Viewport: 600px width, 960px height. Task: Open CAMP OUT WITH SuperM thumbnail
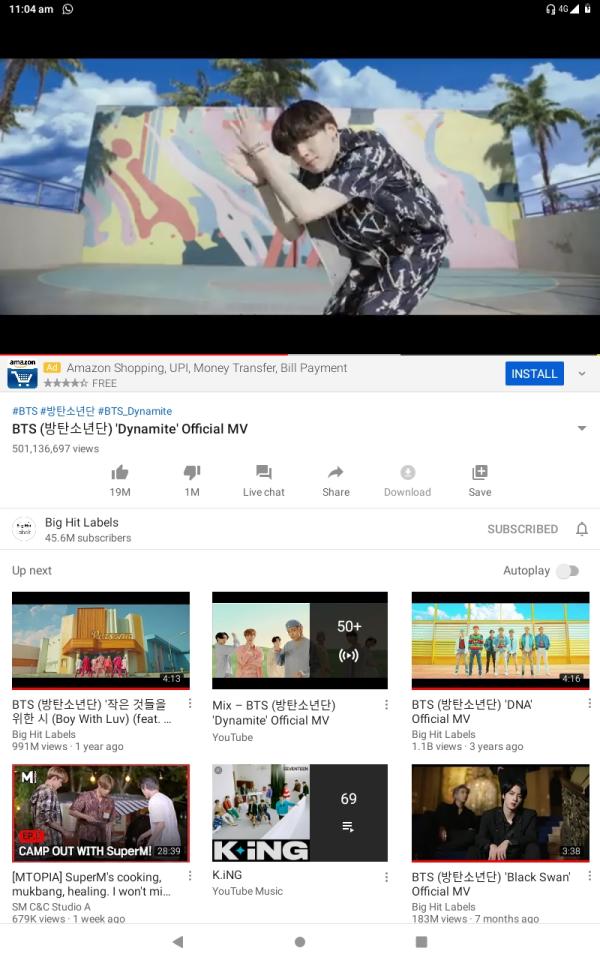coord(101,813)
